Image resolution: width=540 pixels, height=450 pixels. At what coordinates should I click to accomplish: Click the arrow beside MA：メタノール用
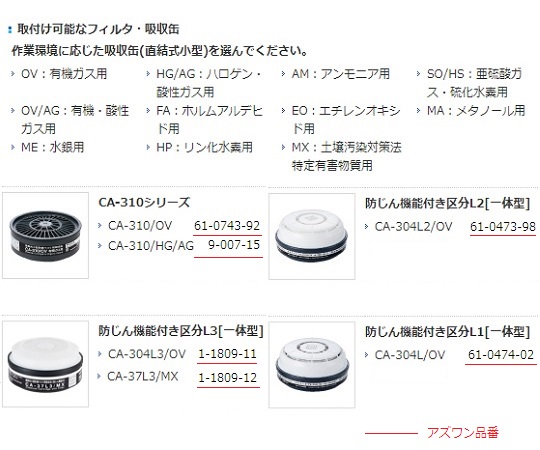[x=419, y=111]
